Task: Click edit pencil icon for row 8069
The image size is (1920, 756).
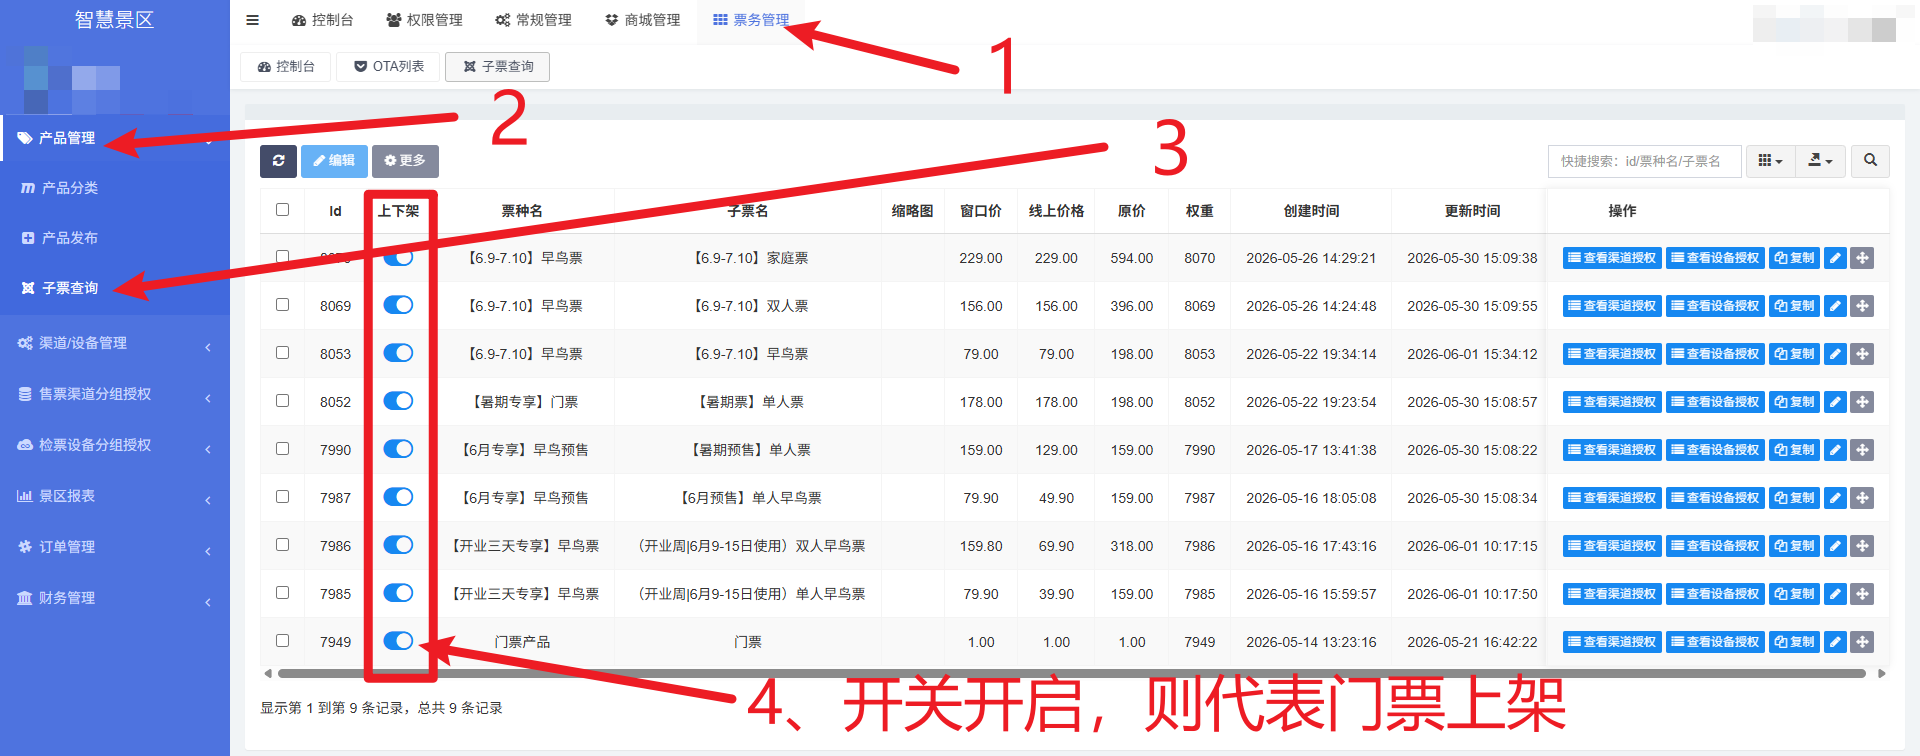Action: pos(1835,306)
